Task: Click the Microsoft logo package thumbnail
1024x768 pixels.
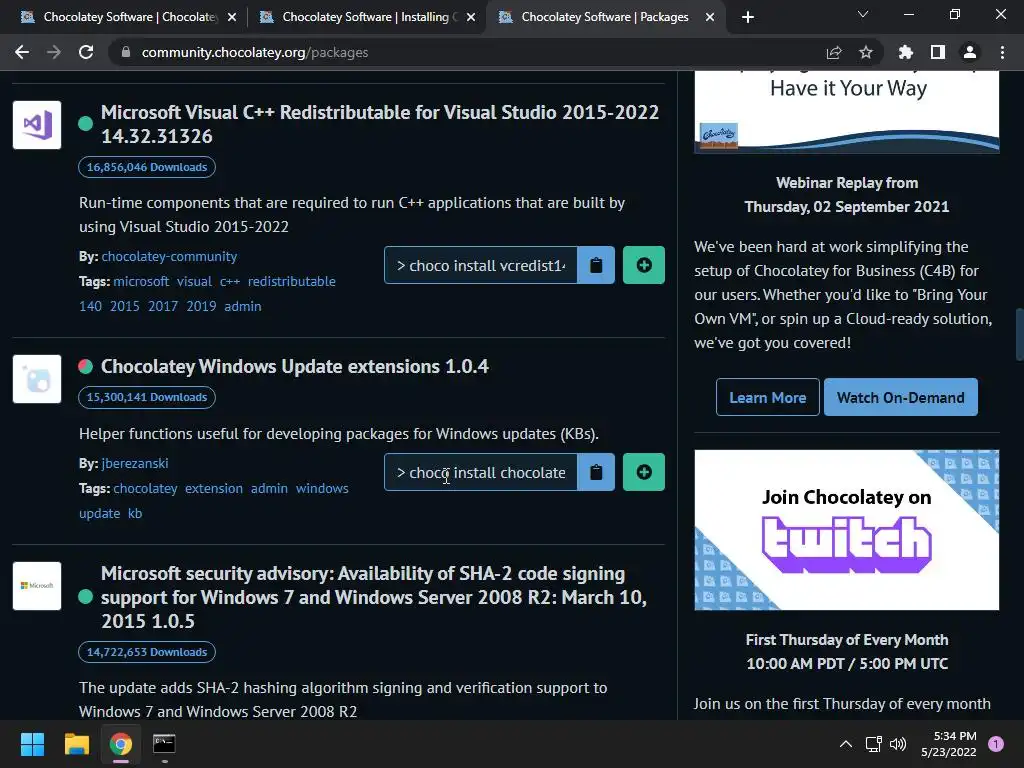Action: click(x=37, y=586)
